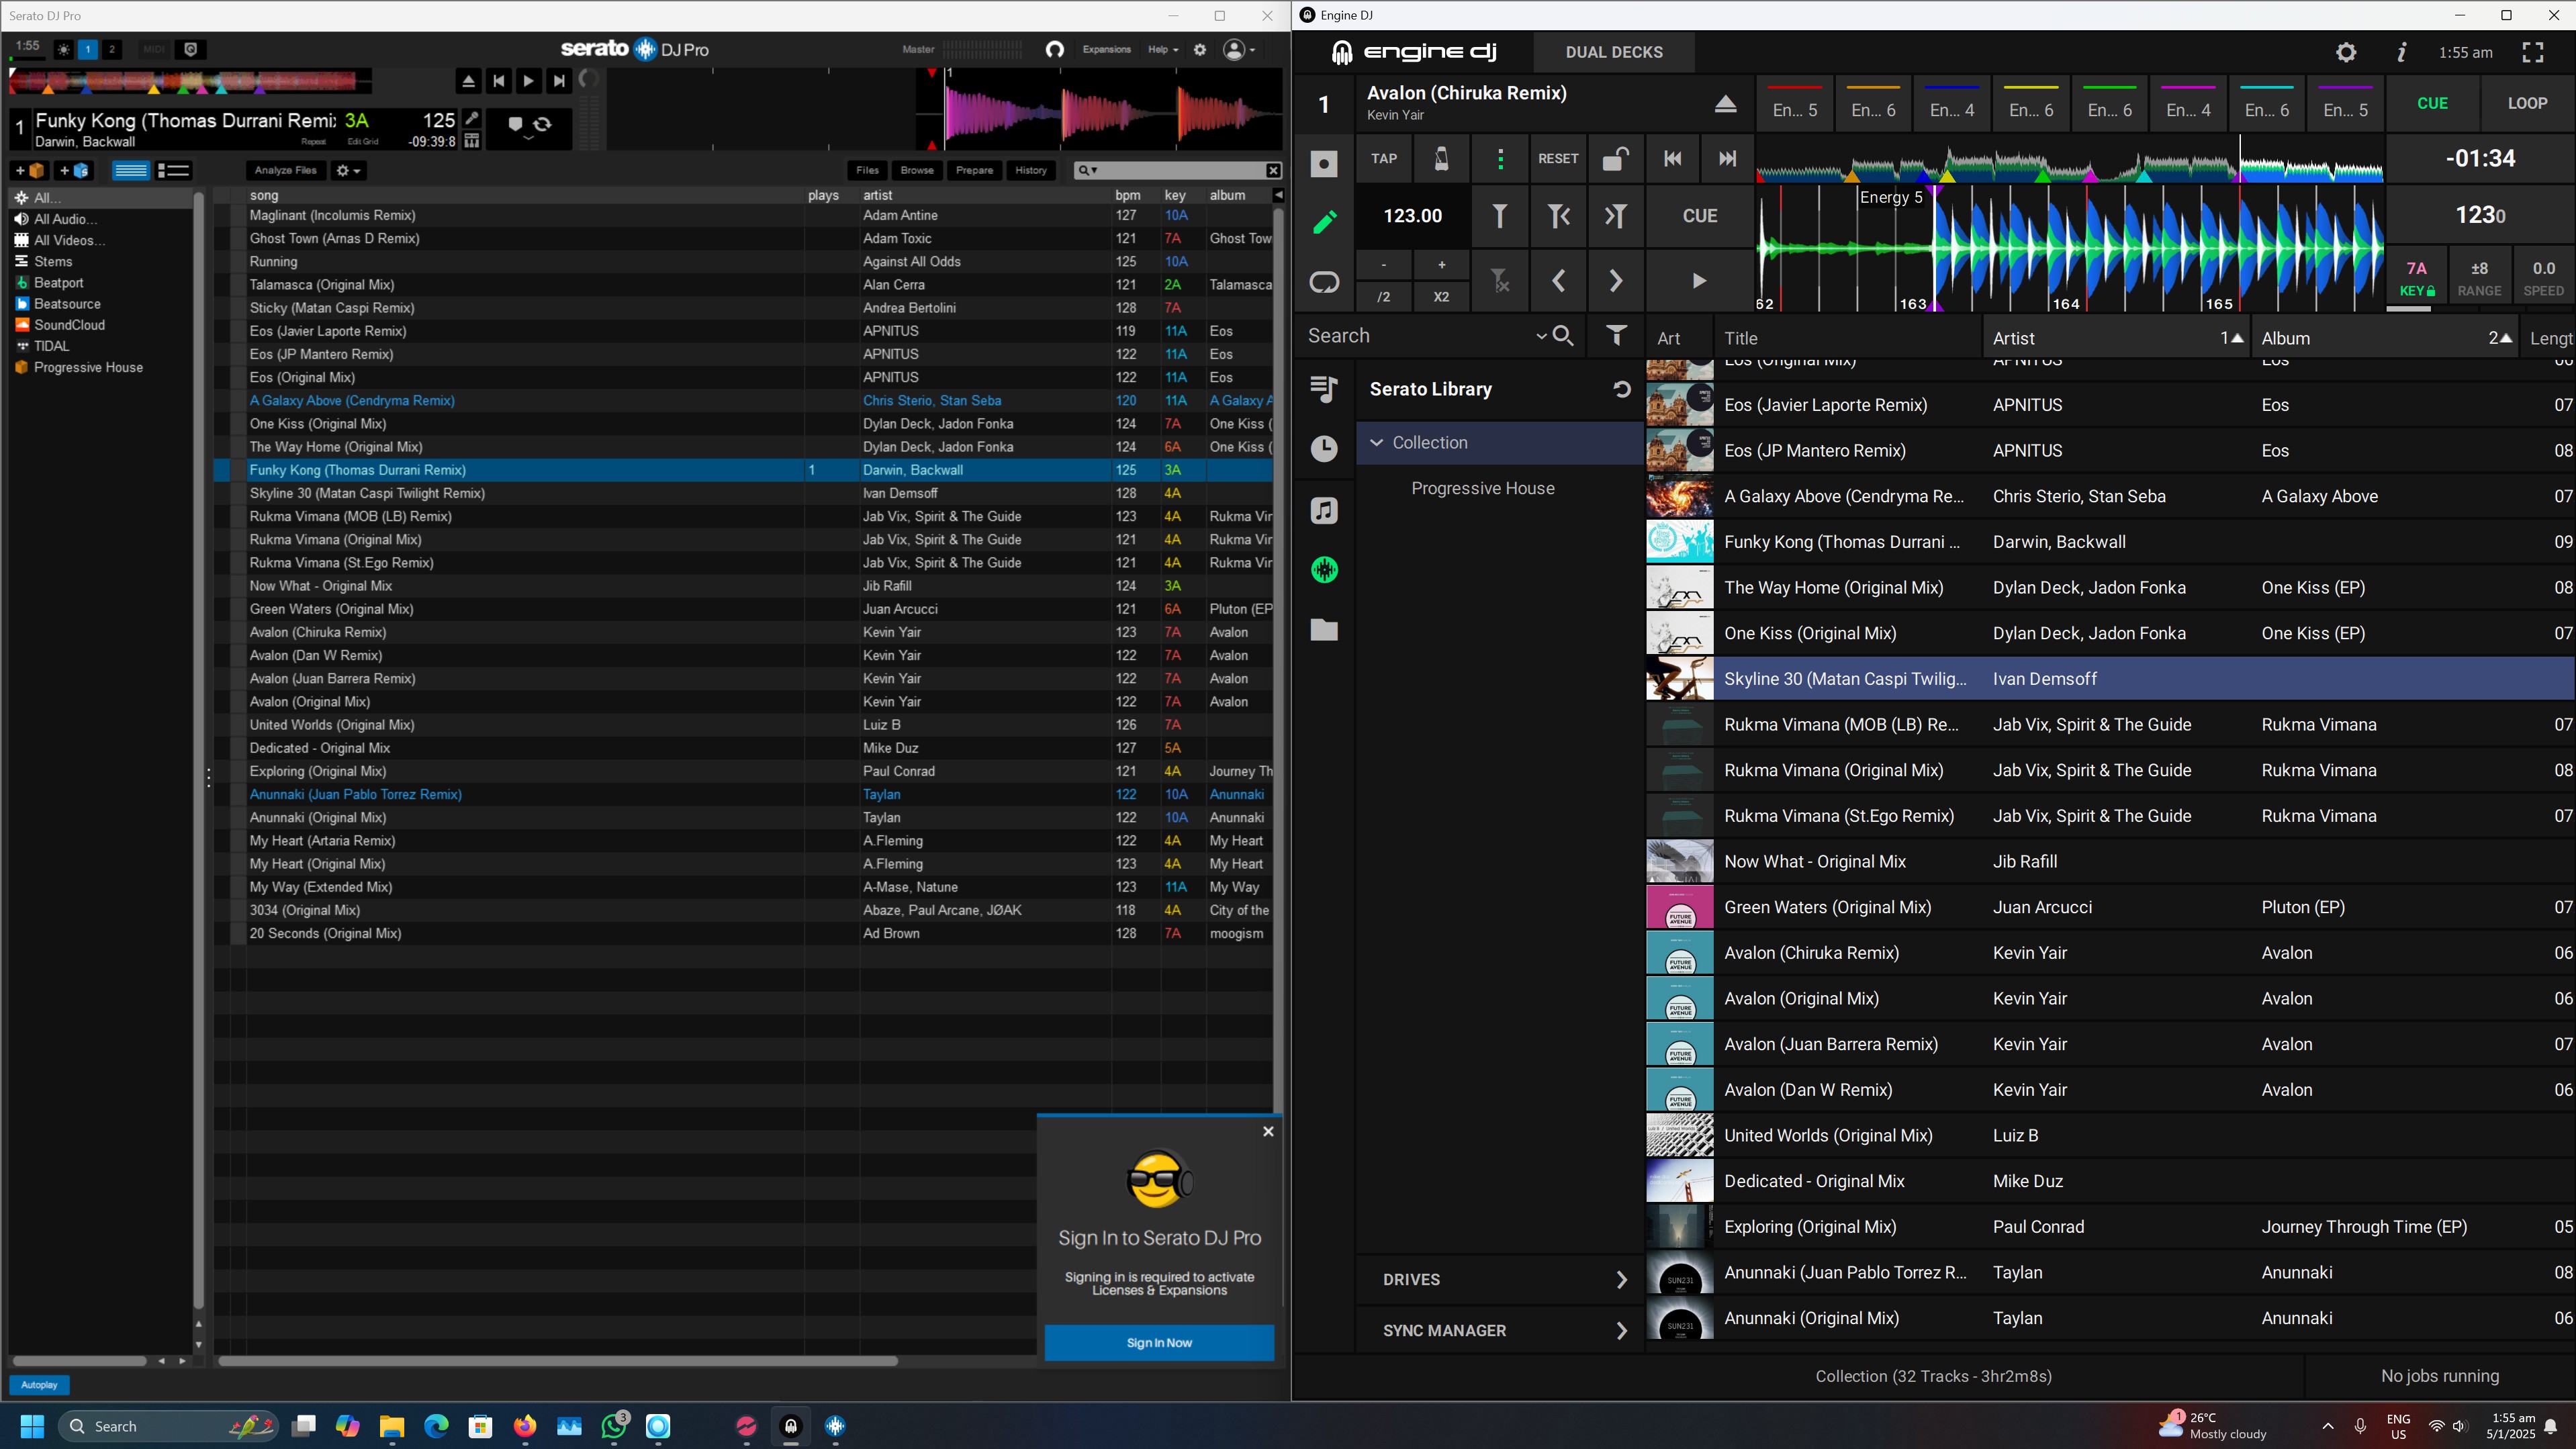Viewport: 2576px width, 1449px height.
Task: Click RESET in Engine DJ grid editor
Action: pyautogui.click(x=1558, y=159)
